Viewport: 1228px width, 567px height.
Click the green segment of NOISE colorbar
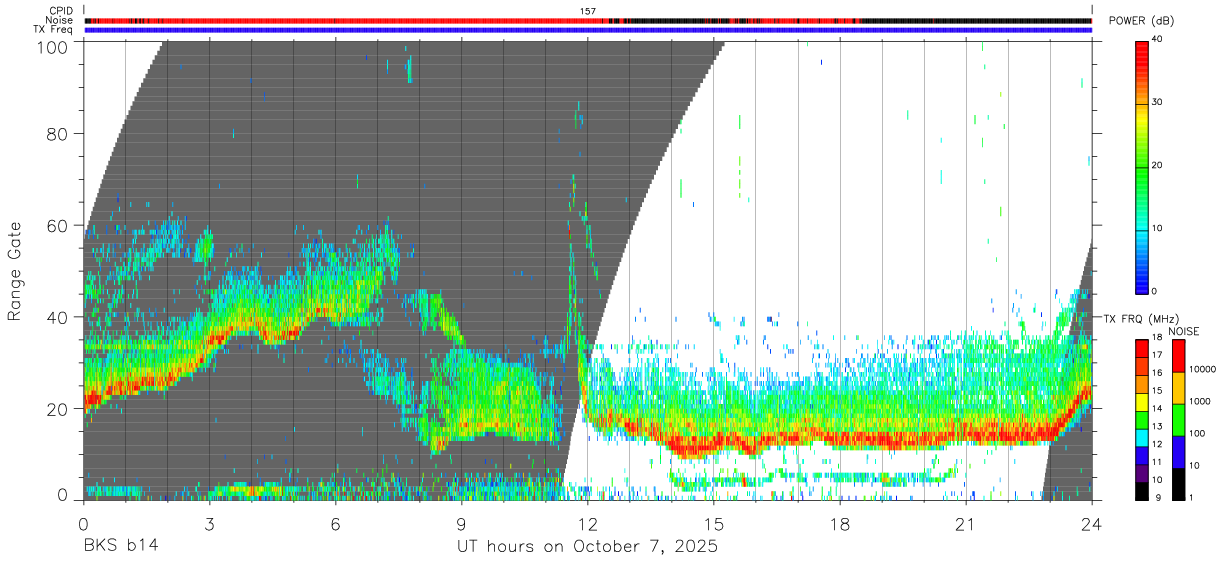point(1177,420)
